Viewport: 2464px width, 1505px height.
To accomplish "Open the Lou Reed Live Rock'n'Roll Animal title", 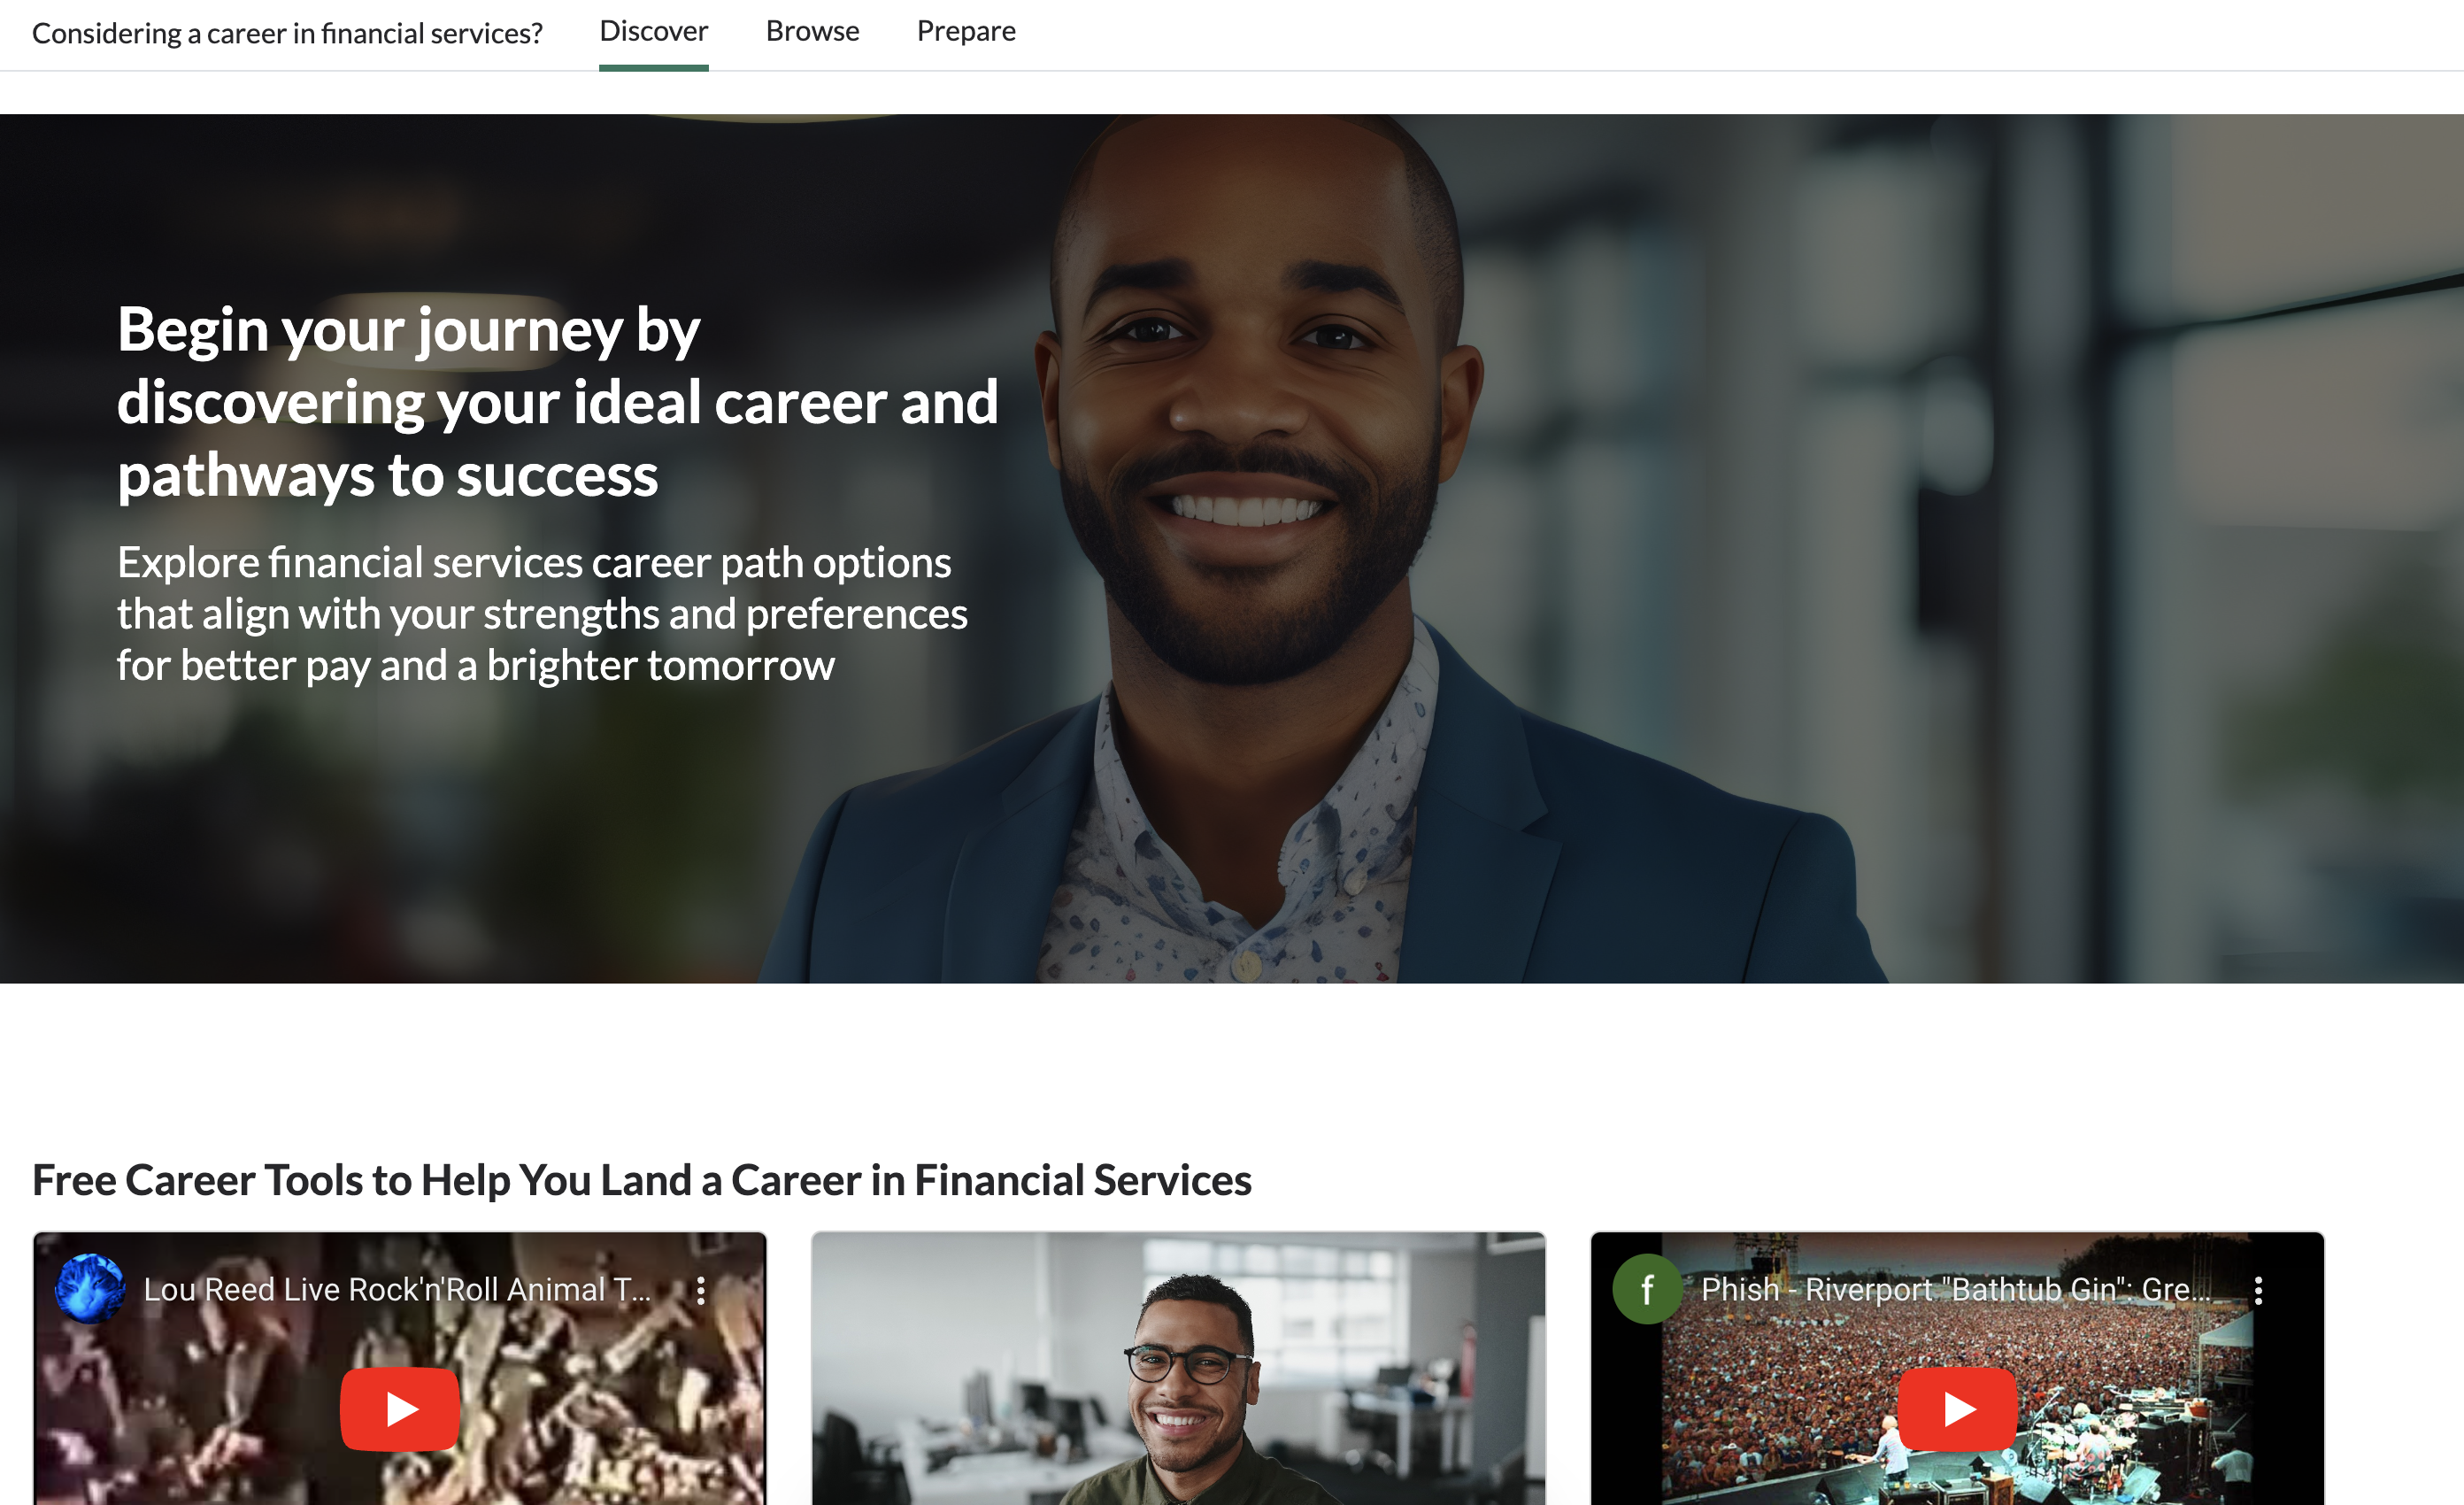I will click(397, 1290).
